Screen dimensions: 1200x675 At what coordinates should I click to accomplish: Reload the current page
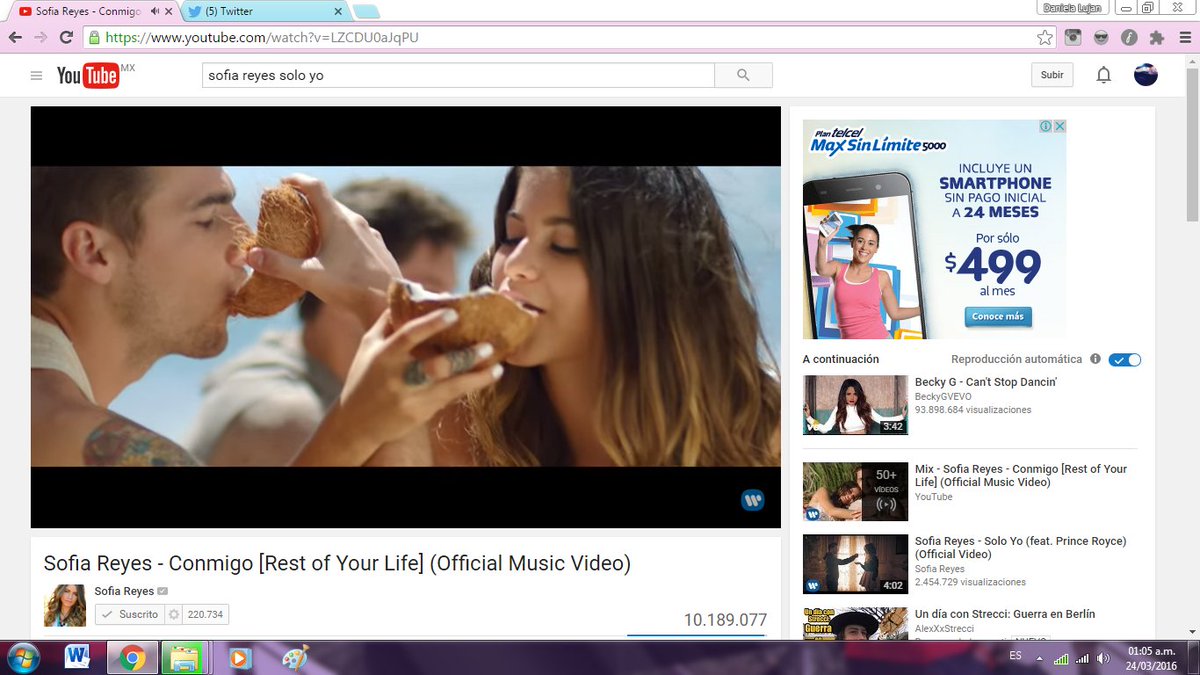[66, 38]
